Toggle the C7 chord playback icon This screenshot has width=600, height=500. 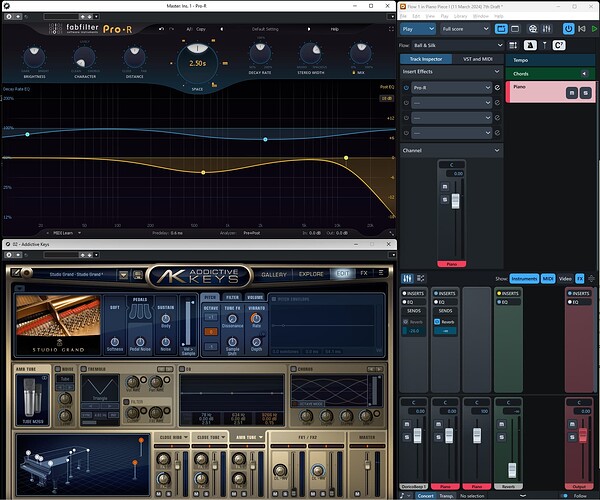pos(559,45)
